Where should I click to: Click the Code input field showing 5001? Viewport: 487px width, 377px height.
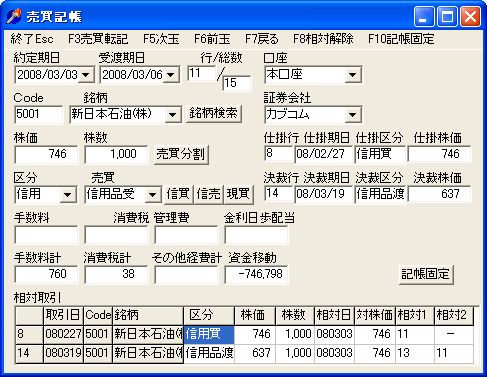(38, 114)
